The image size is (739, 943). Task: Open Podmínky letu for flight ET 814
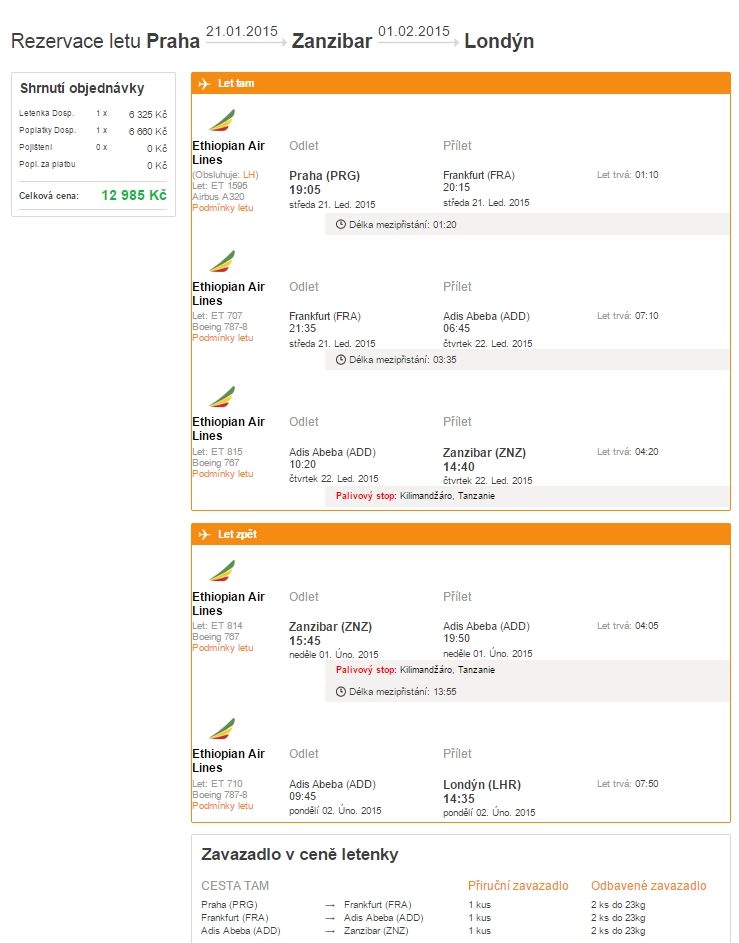point(223,648)
